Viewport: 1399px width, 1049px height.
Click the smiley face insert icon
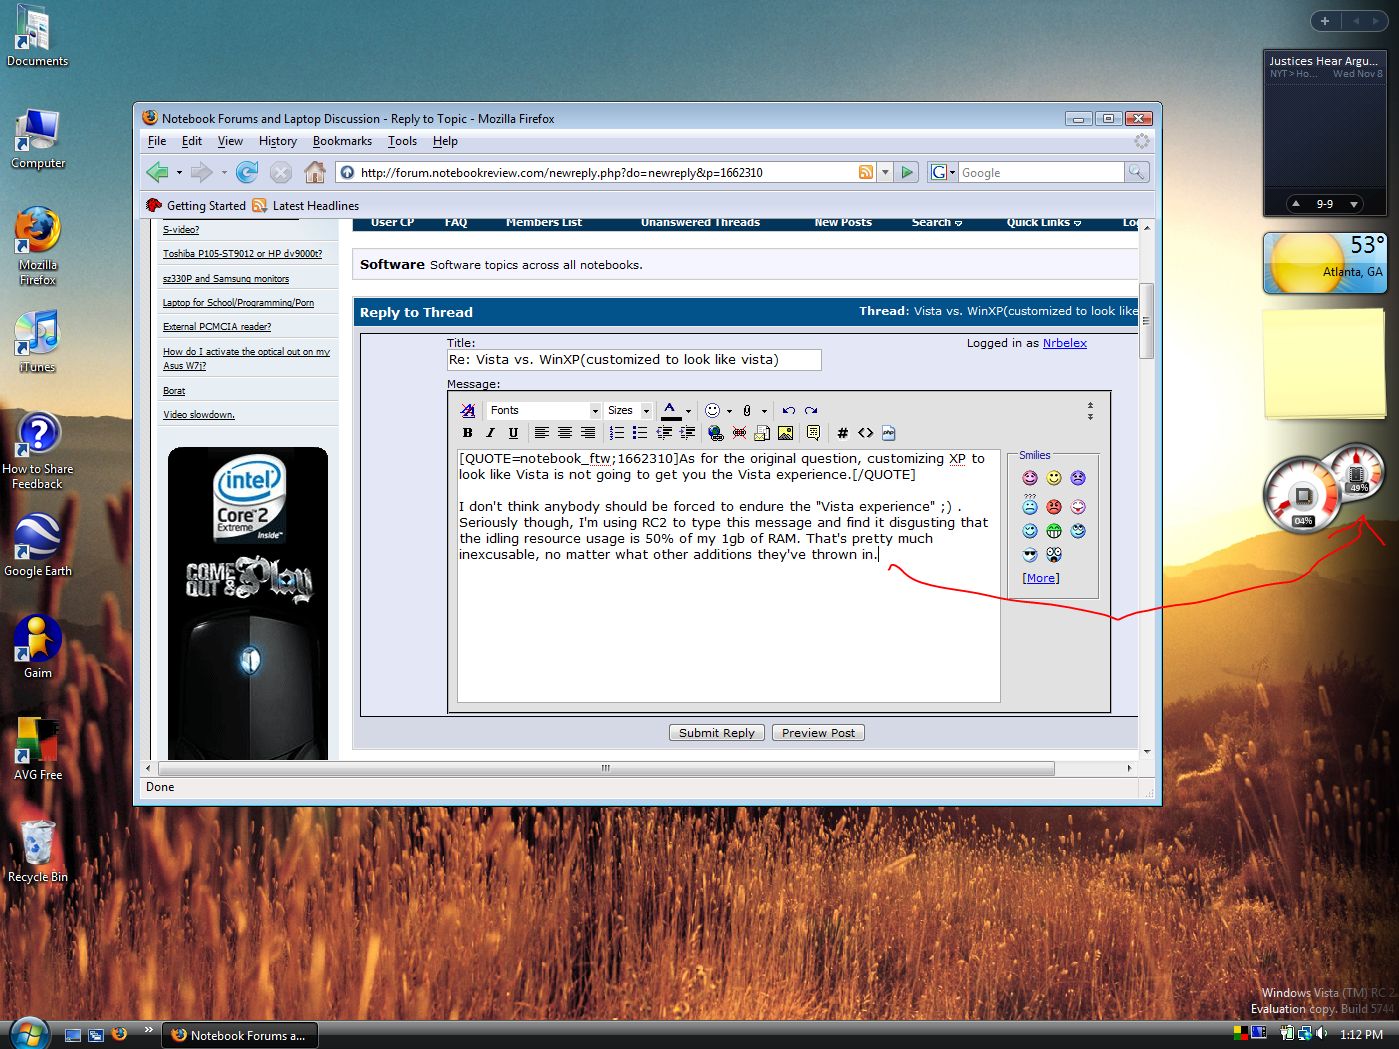click(712, 410)
